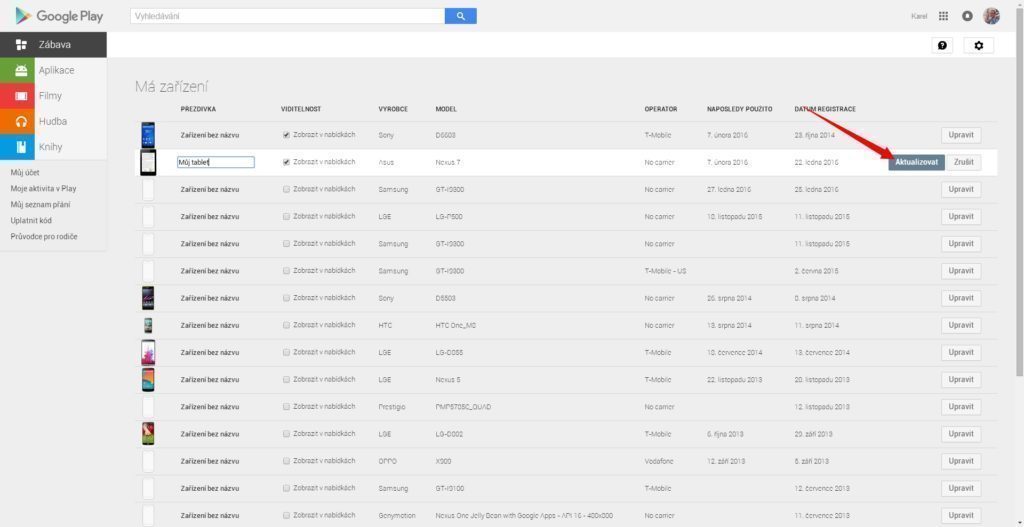Viewport: 1024px width, 527px height.
Task: Click the PŘEZDÍVKA column header
Action: click(199, 109)
